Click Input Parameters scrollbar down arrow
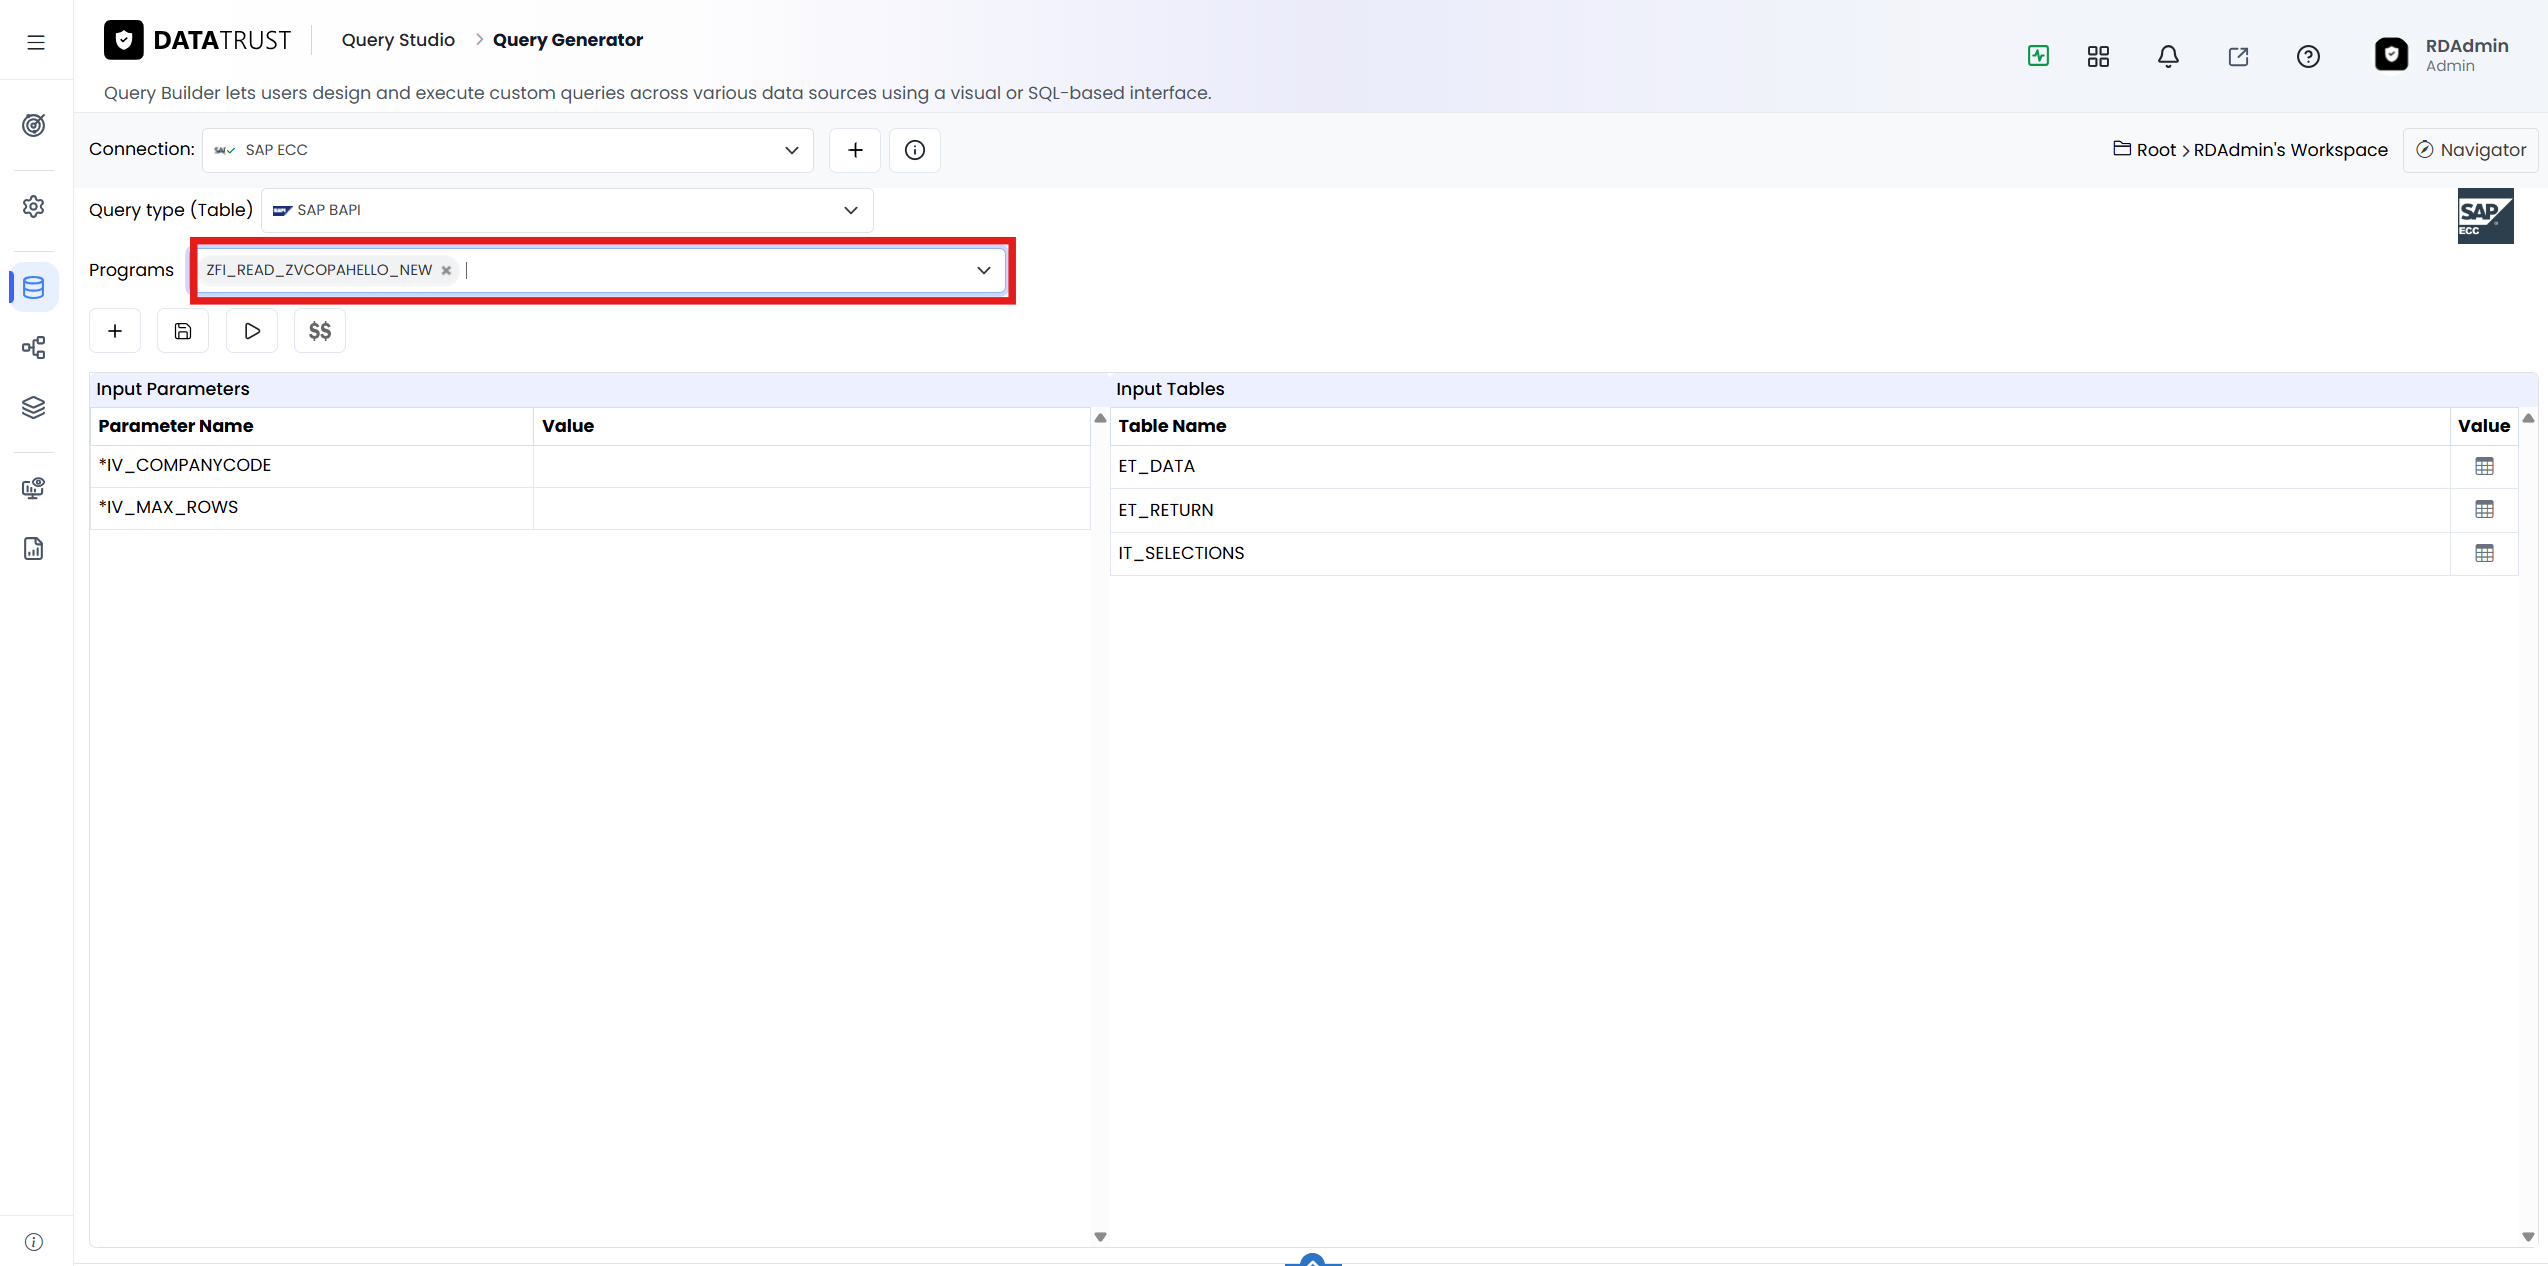 [x=1100, y=1236]
